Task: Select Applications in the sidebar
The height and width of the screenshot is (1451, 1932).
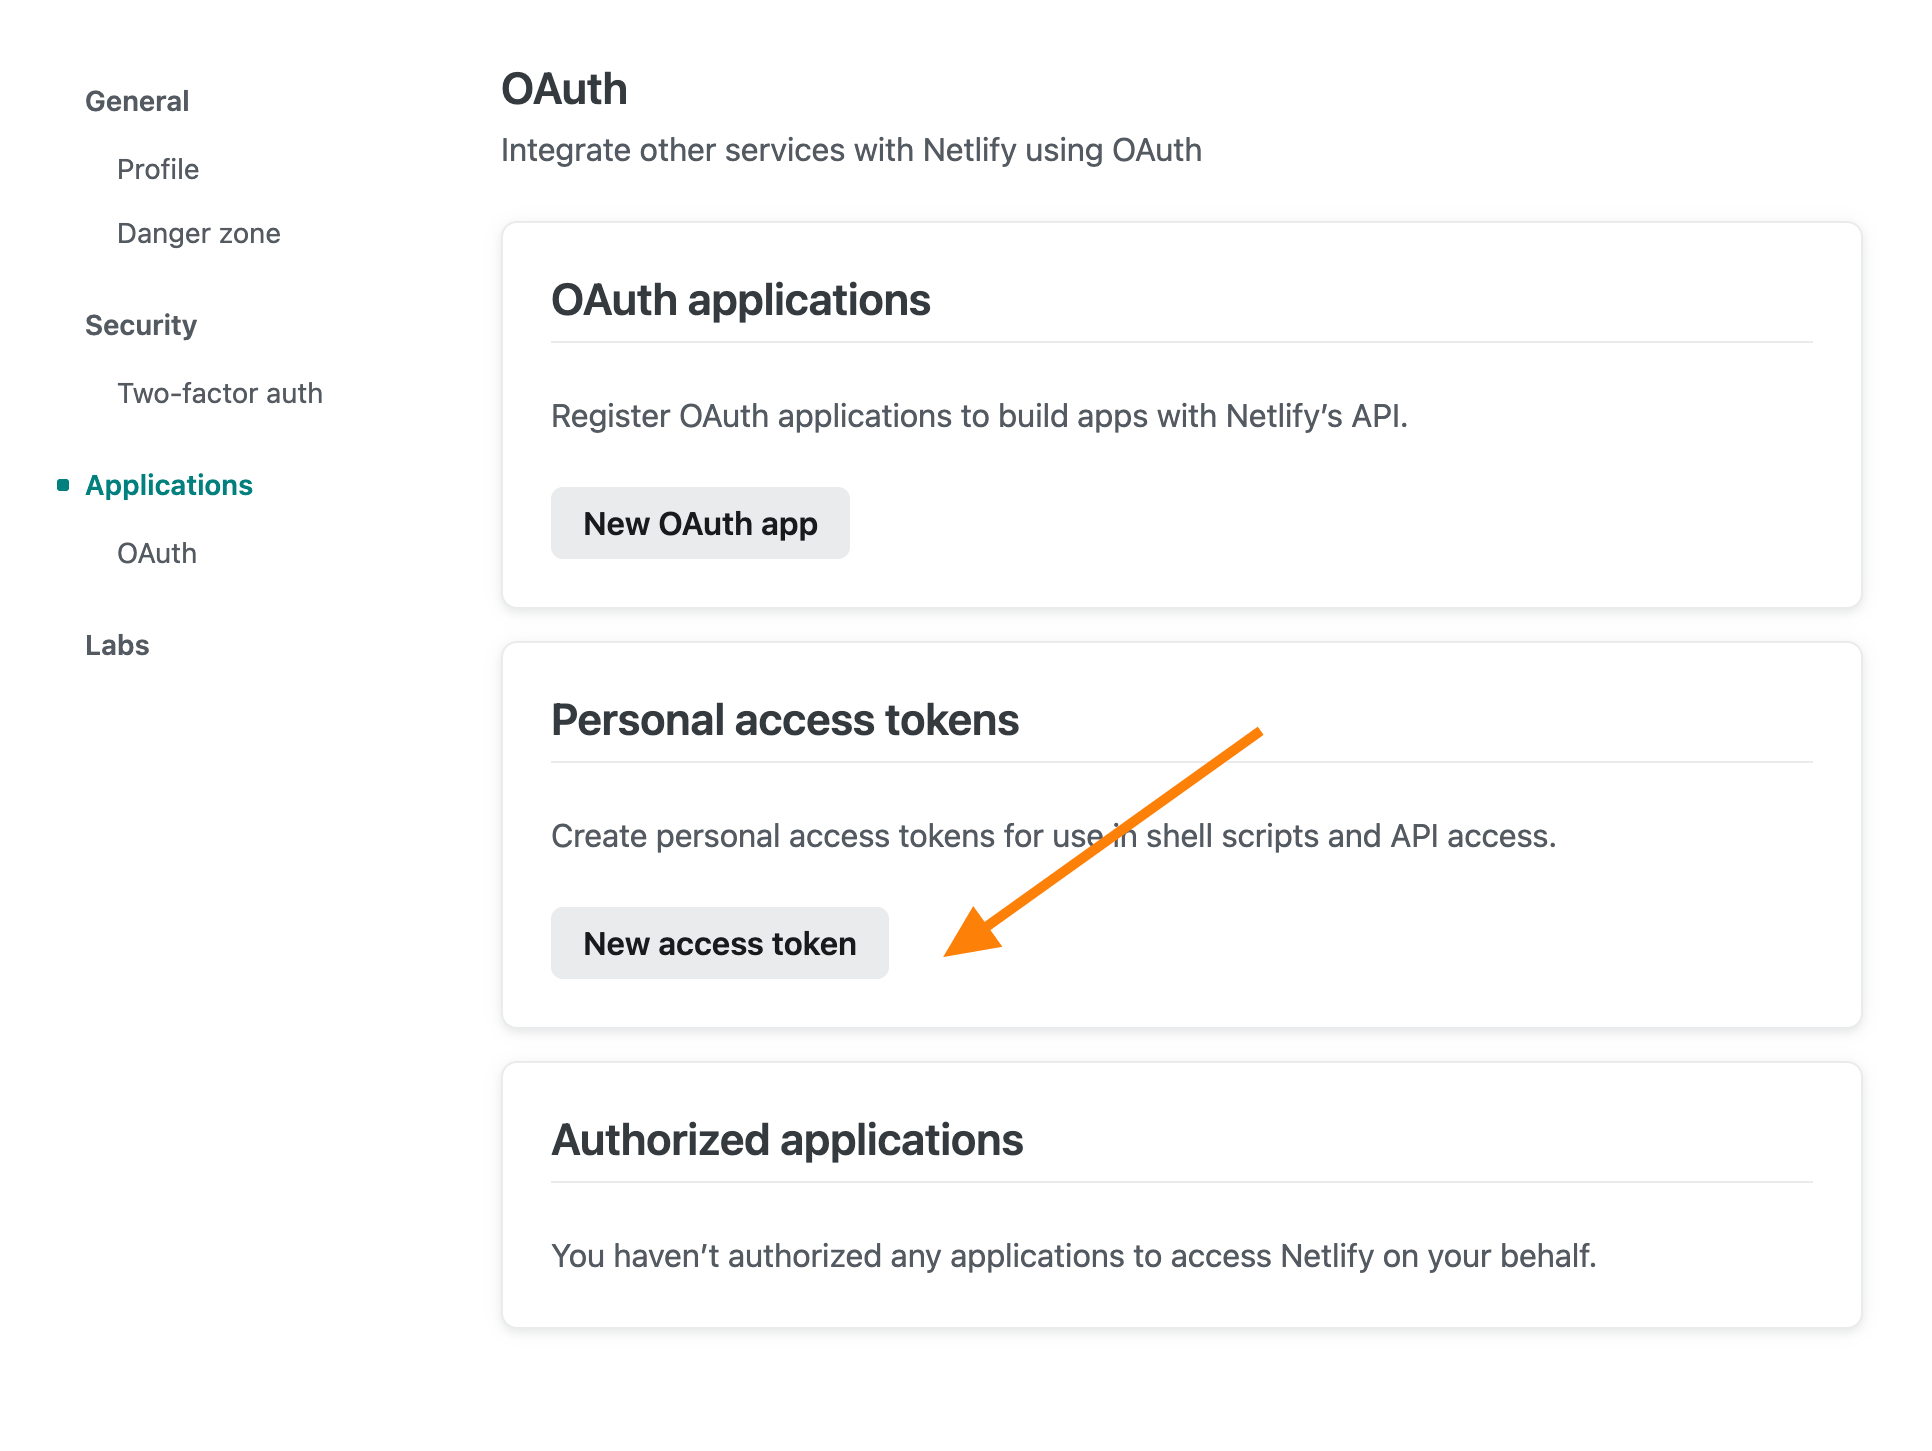Action: click(169, 485)
